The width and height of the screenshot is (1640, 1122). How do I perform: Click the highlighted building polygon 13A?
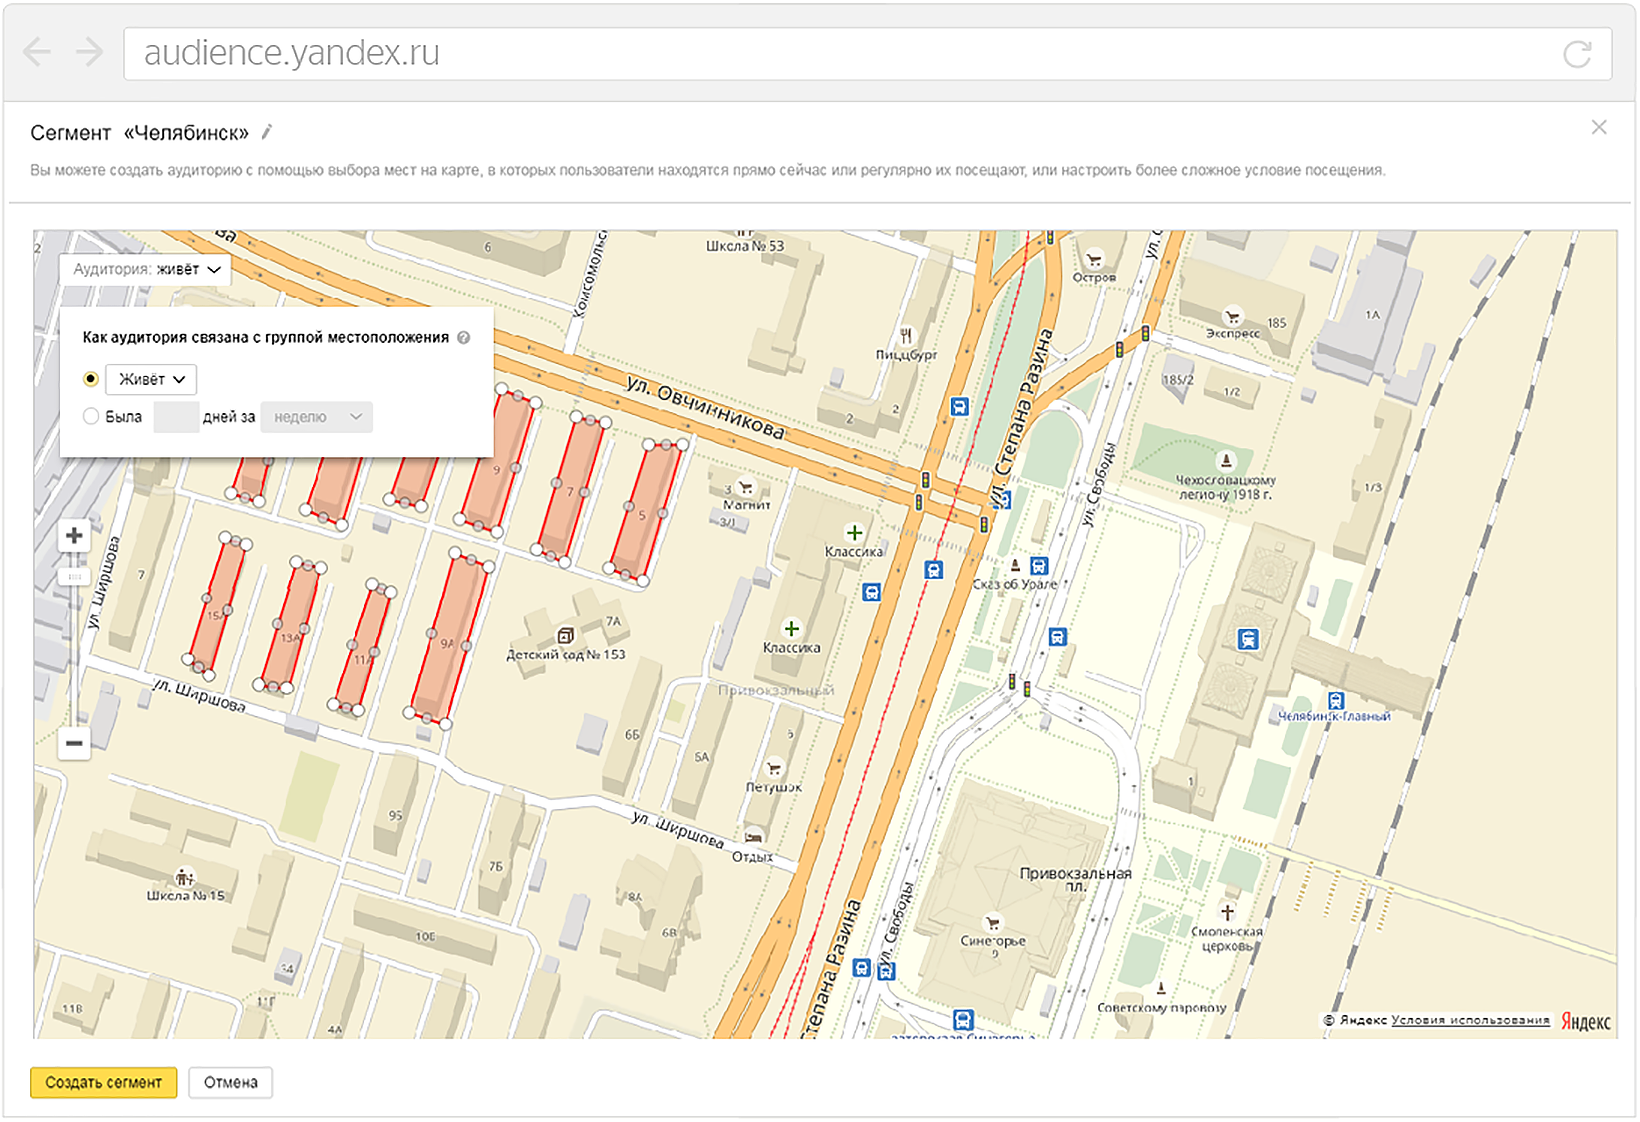(291, 627)
